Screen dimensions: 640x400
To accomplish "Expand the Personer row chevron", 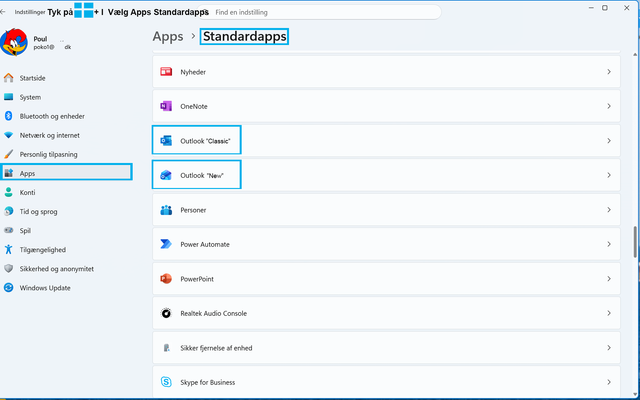I will click(x=609, y=210).
